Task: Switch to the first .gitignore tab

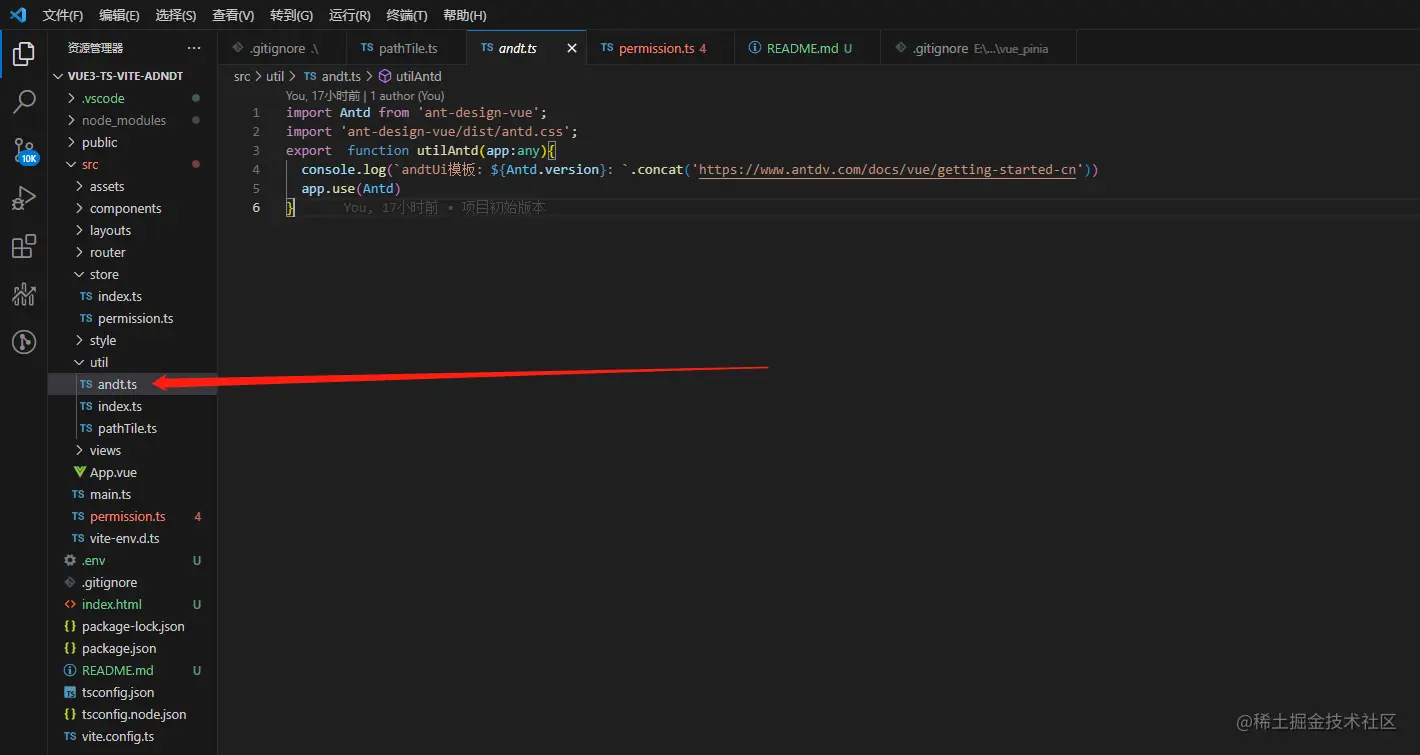Action: click(x=282, y=48)
